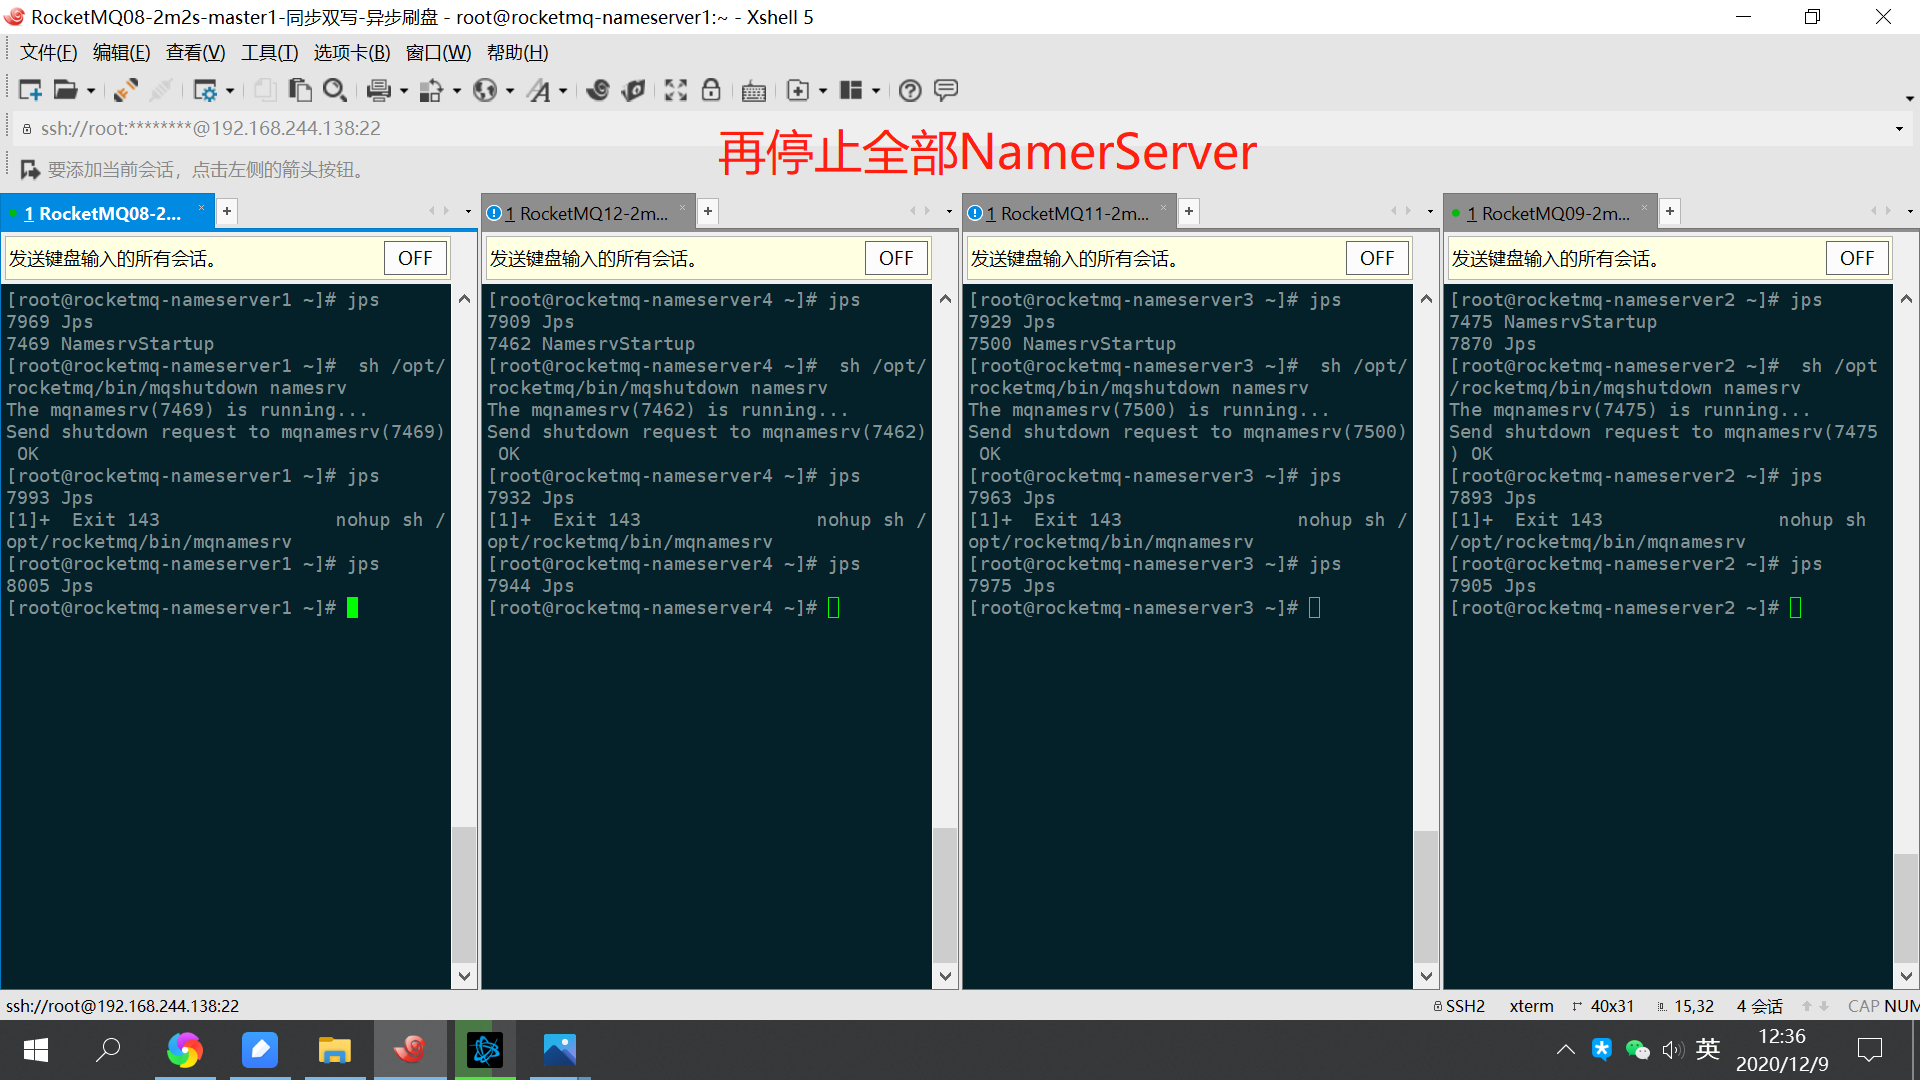Viewport: 1920px width, 1080px height.
Task: Toggle OFF button in nameserver4 pane
Action: coord(896,258)
